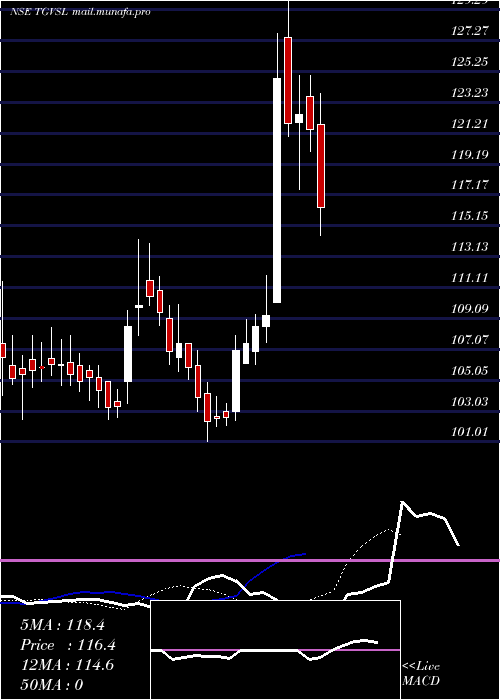
Task: Click the 5MA : 118.4 value
Action: click(x=62, y=625)
